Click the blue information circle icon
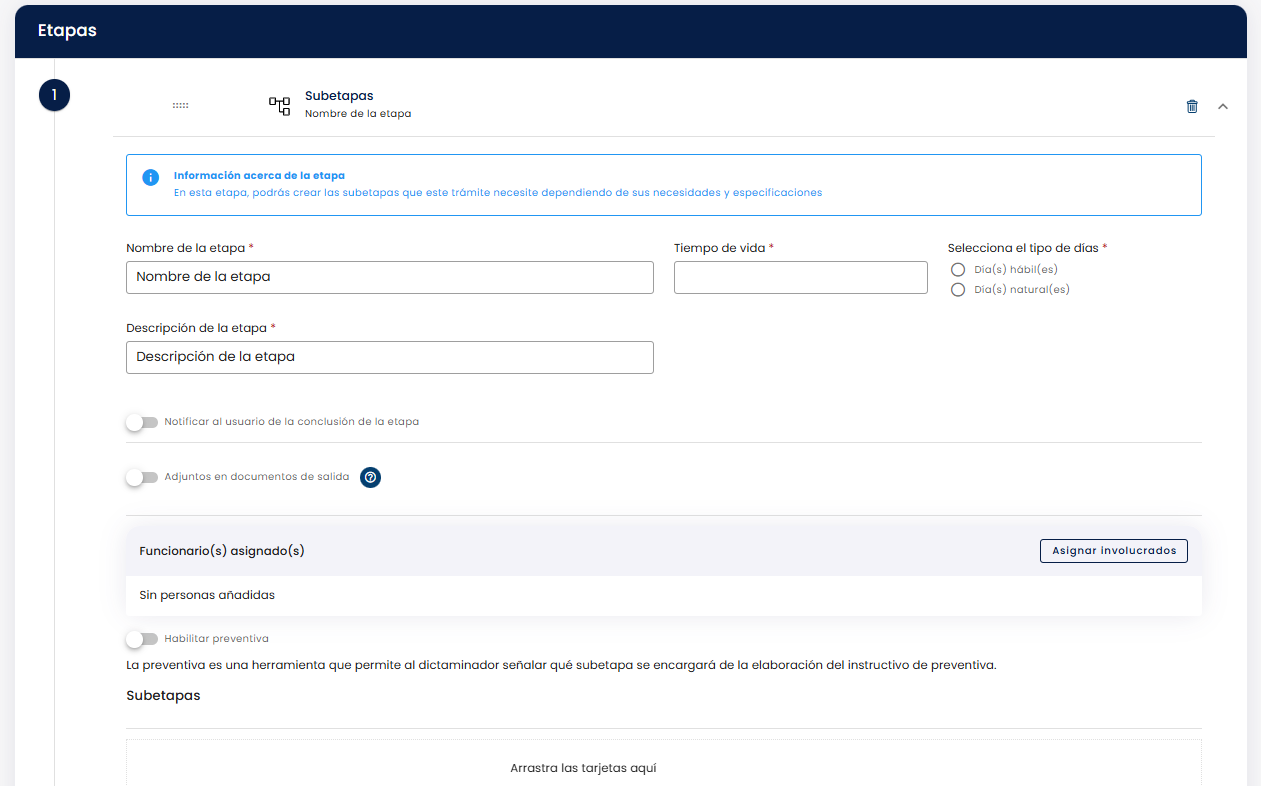Screen dimensions: 1261x786 click(x=150, y=177)
